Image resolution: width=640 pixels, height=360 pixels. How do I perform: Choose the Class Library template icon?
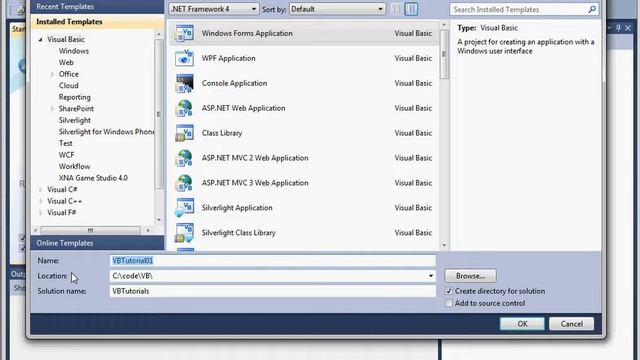pyautogui.click(x=184, y=133)
